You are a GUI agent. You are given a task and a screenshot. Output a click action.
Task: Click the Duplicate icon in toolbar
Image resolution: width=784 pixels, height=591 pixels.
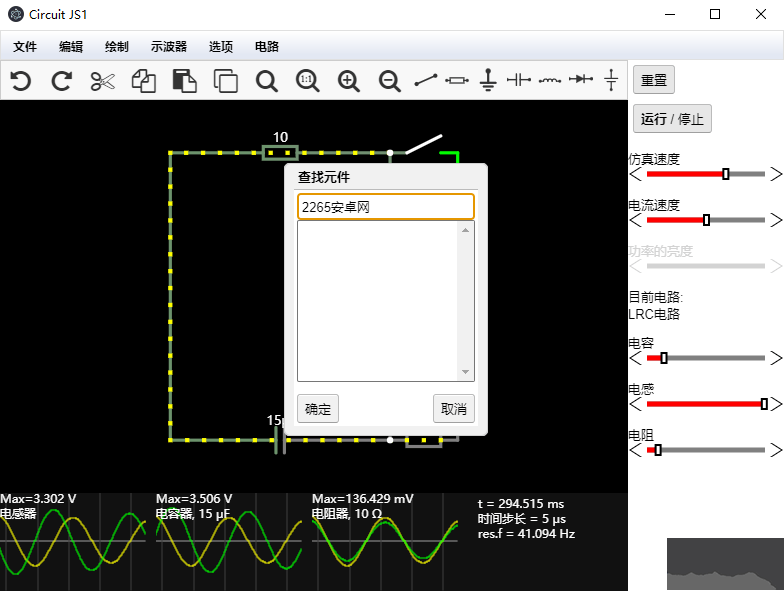[x=226, y=81]
